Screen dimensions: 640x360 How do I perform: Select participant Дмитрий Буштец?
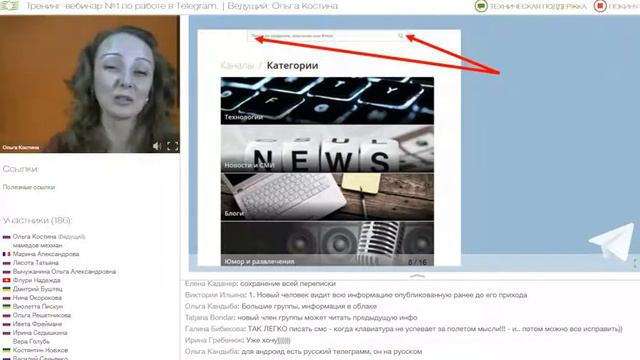pos(38,289)
